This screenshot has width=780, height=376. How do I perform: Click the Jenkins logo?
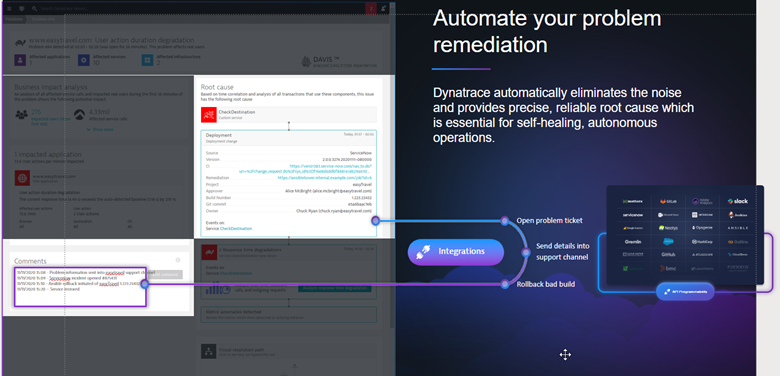737,215
